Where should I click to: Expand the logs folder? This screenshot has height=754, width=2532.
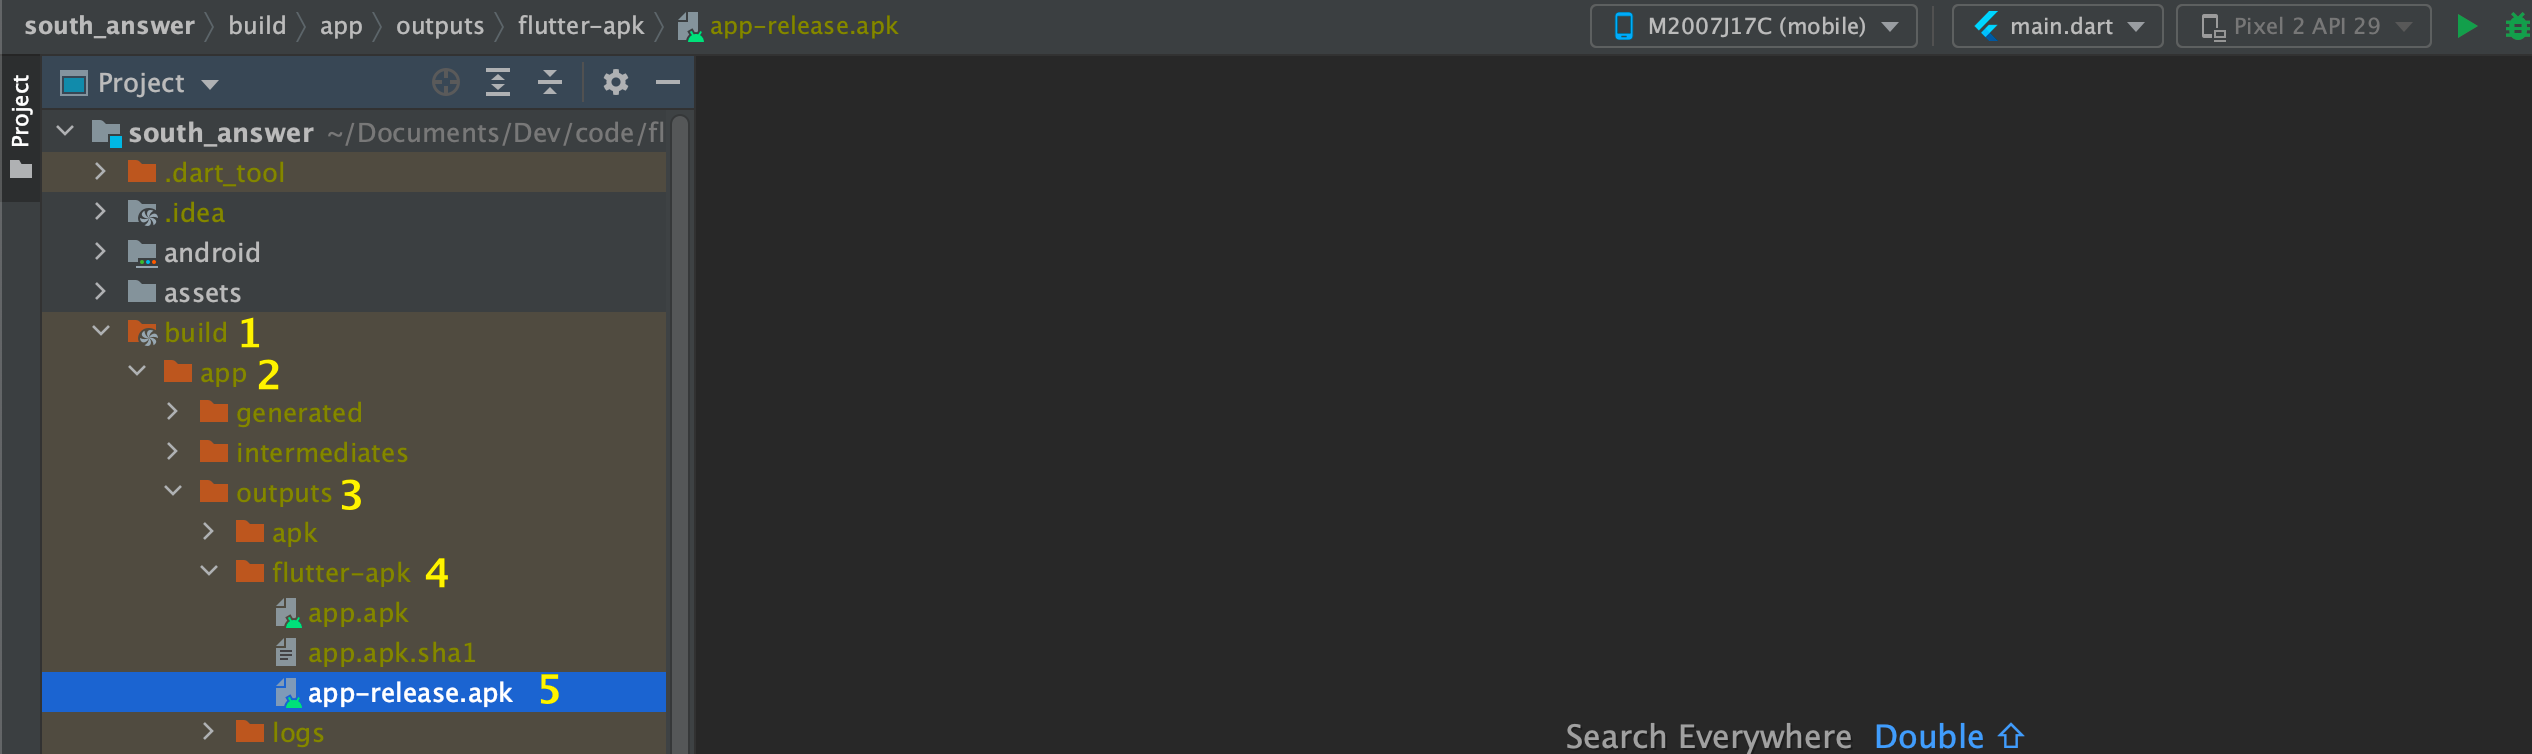[x=208, y=731]
